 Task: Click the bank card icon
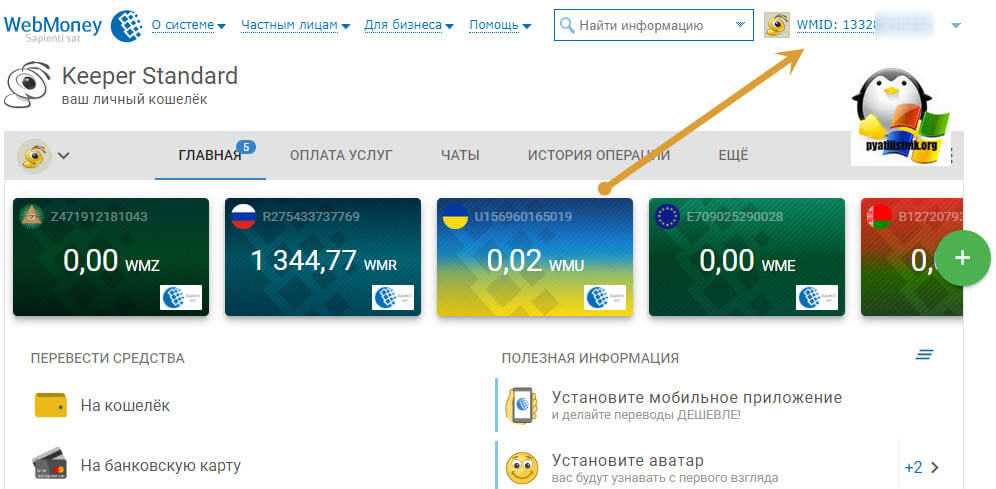coord(50,465)
